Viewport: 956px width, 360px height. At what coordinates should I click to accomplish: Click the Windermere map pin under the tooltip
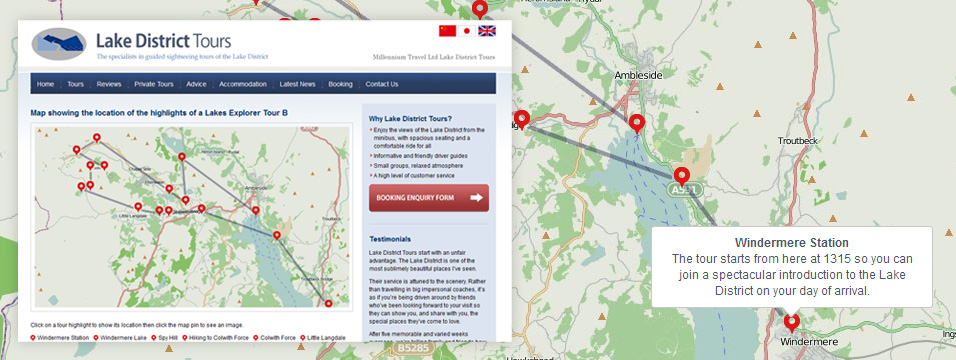[x=791, y=322]
